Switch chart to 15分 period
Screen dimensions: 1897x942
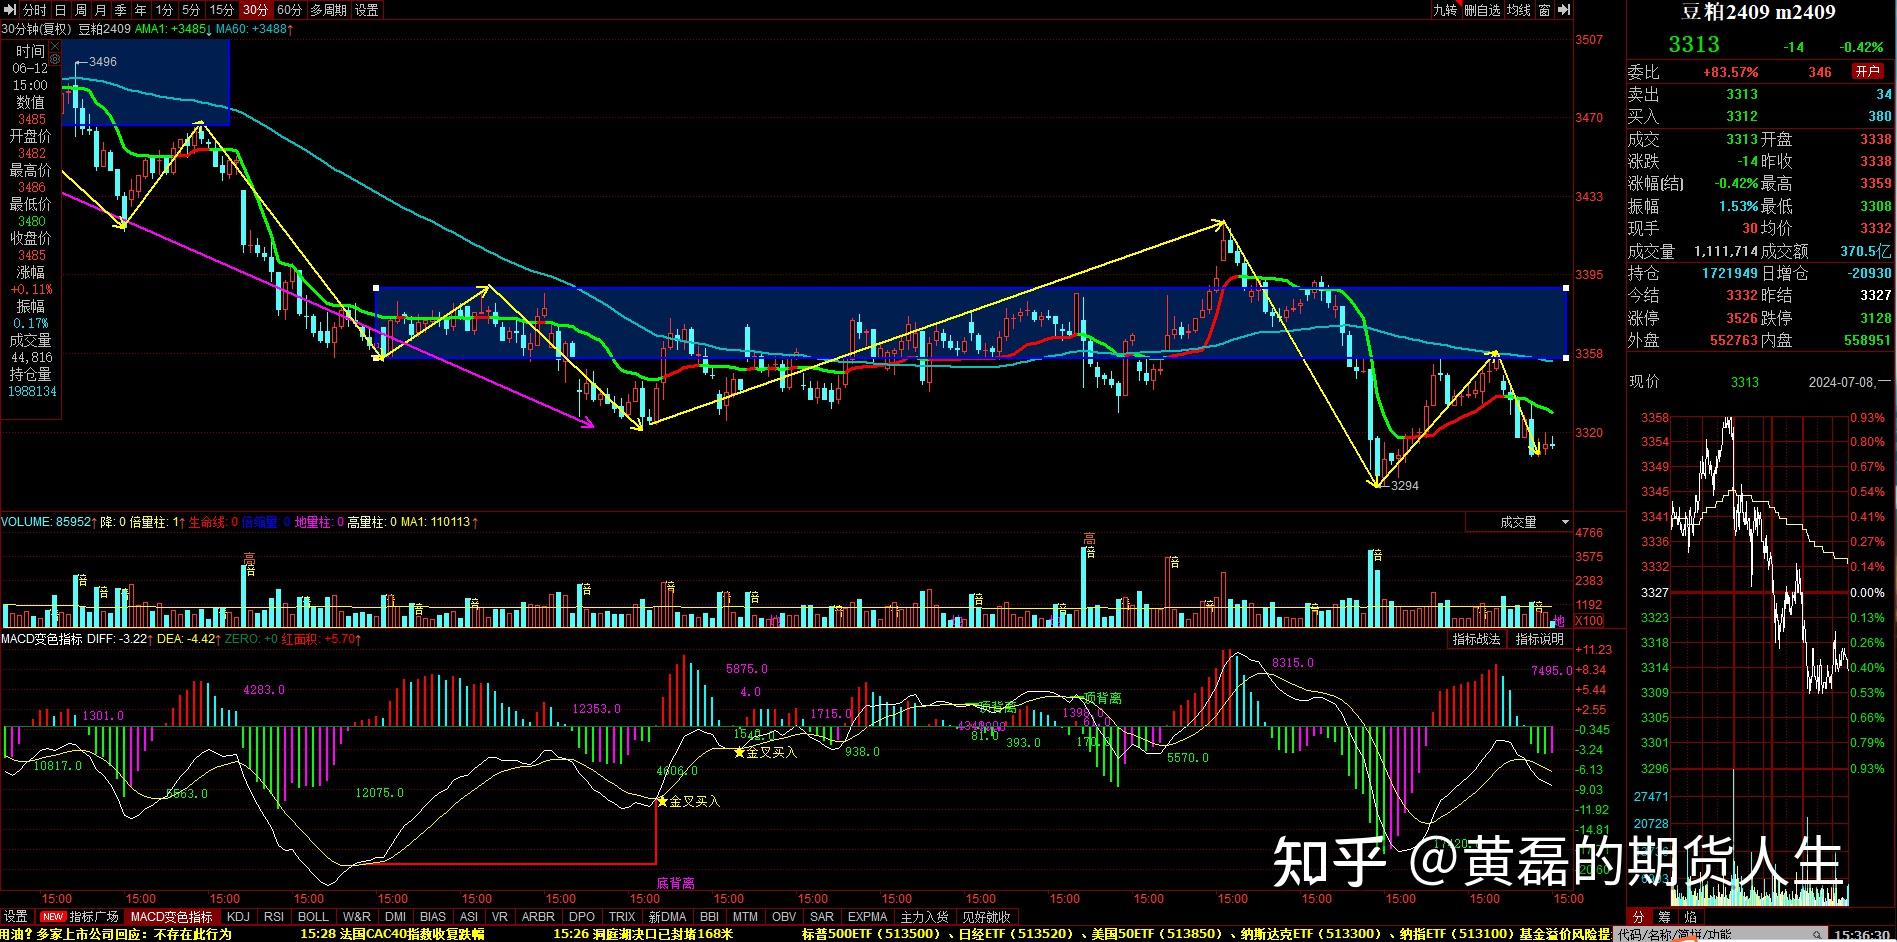(221, 10)
